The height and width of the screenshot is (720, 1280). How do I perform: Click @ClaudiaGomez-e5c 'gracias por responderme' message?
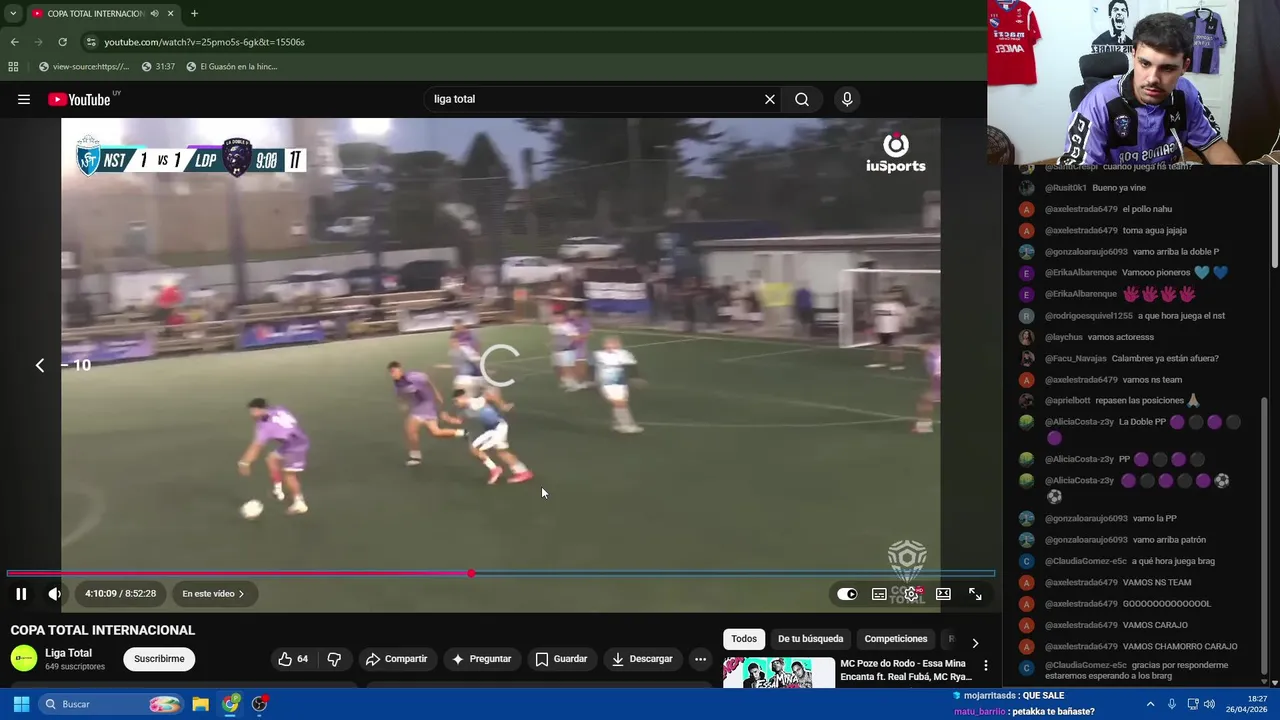pos(1136,669)
